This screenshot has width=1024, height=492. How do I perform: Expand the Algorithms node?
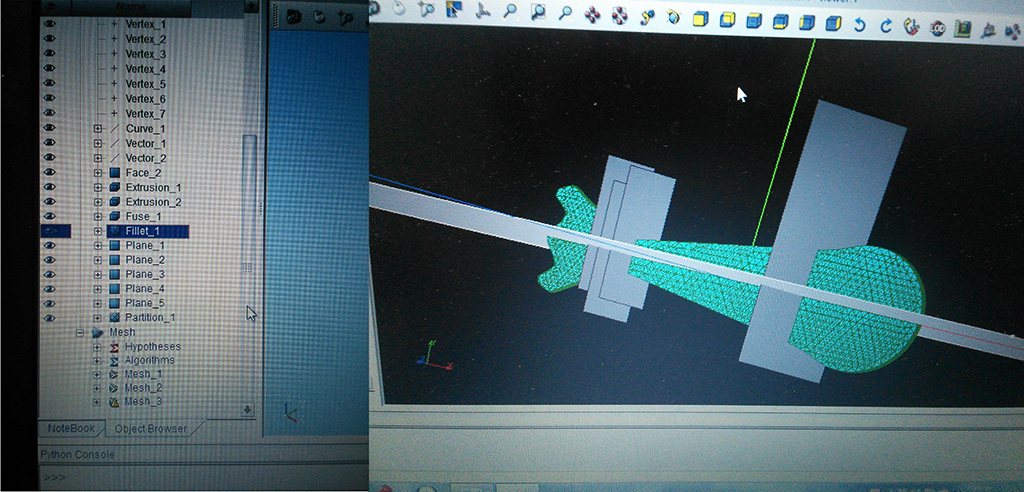pos(97,361)
